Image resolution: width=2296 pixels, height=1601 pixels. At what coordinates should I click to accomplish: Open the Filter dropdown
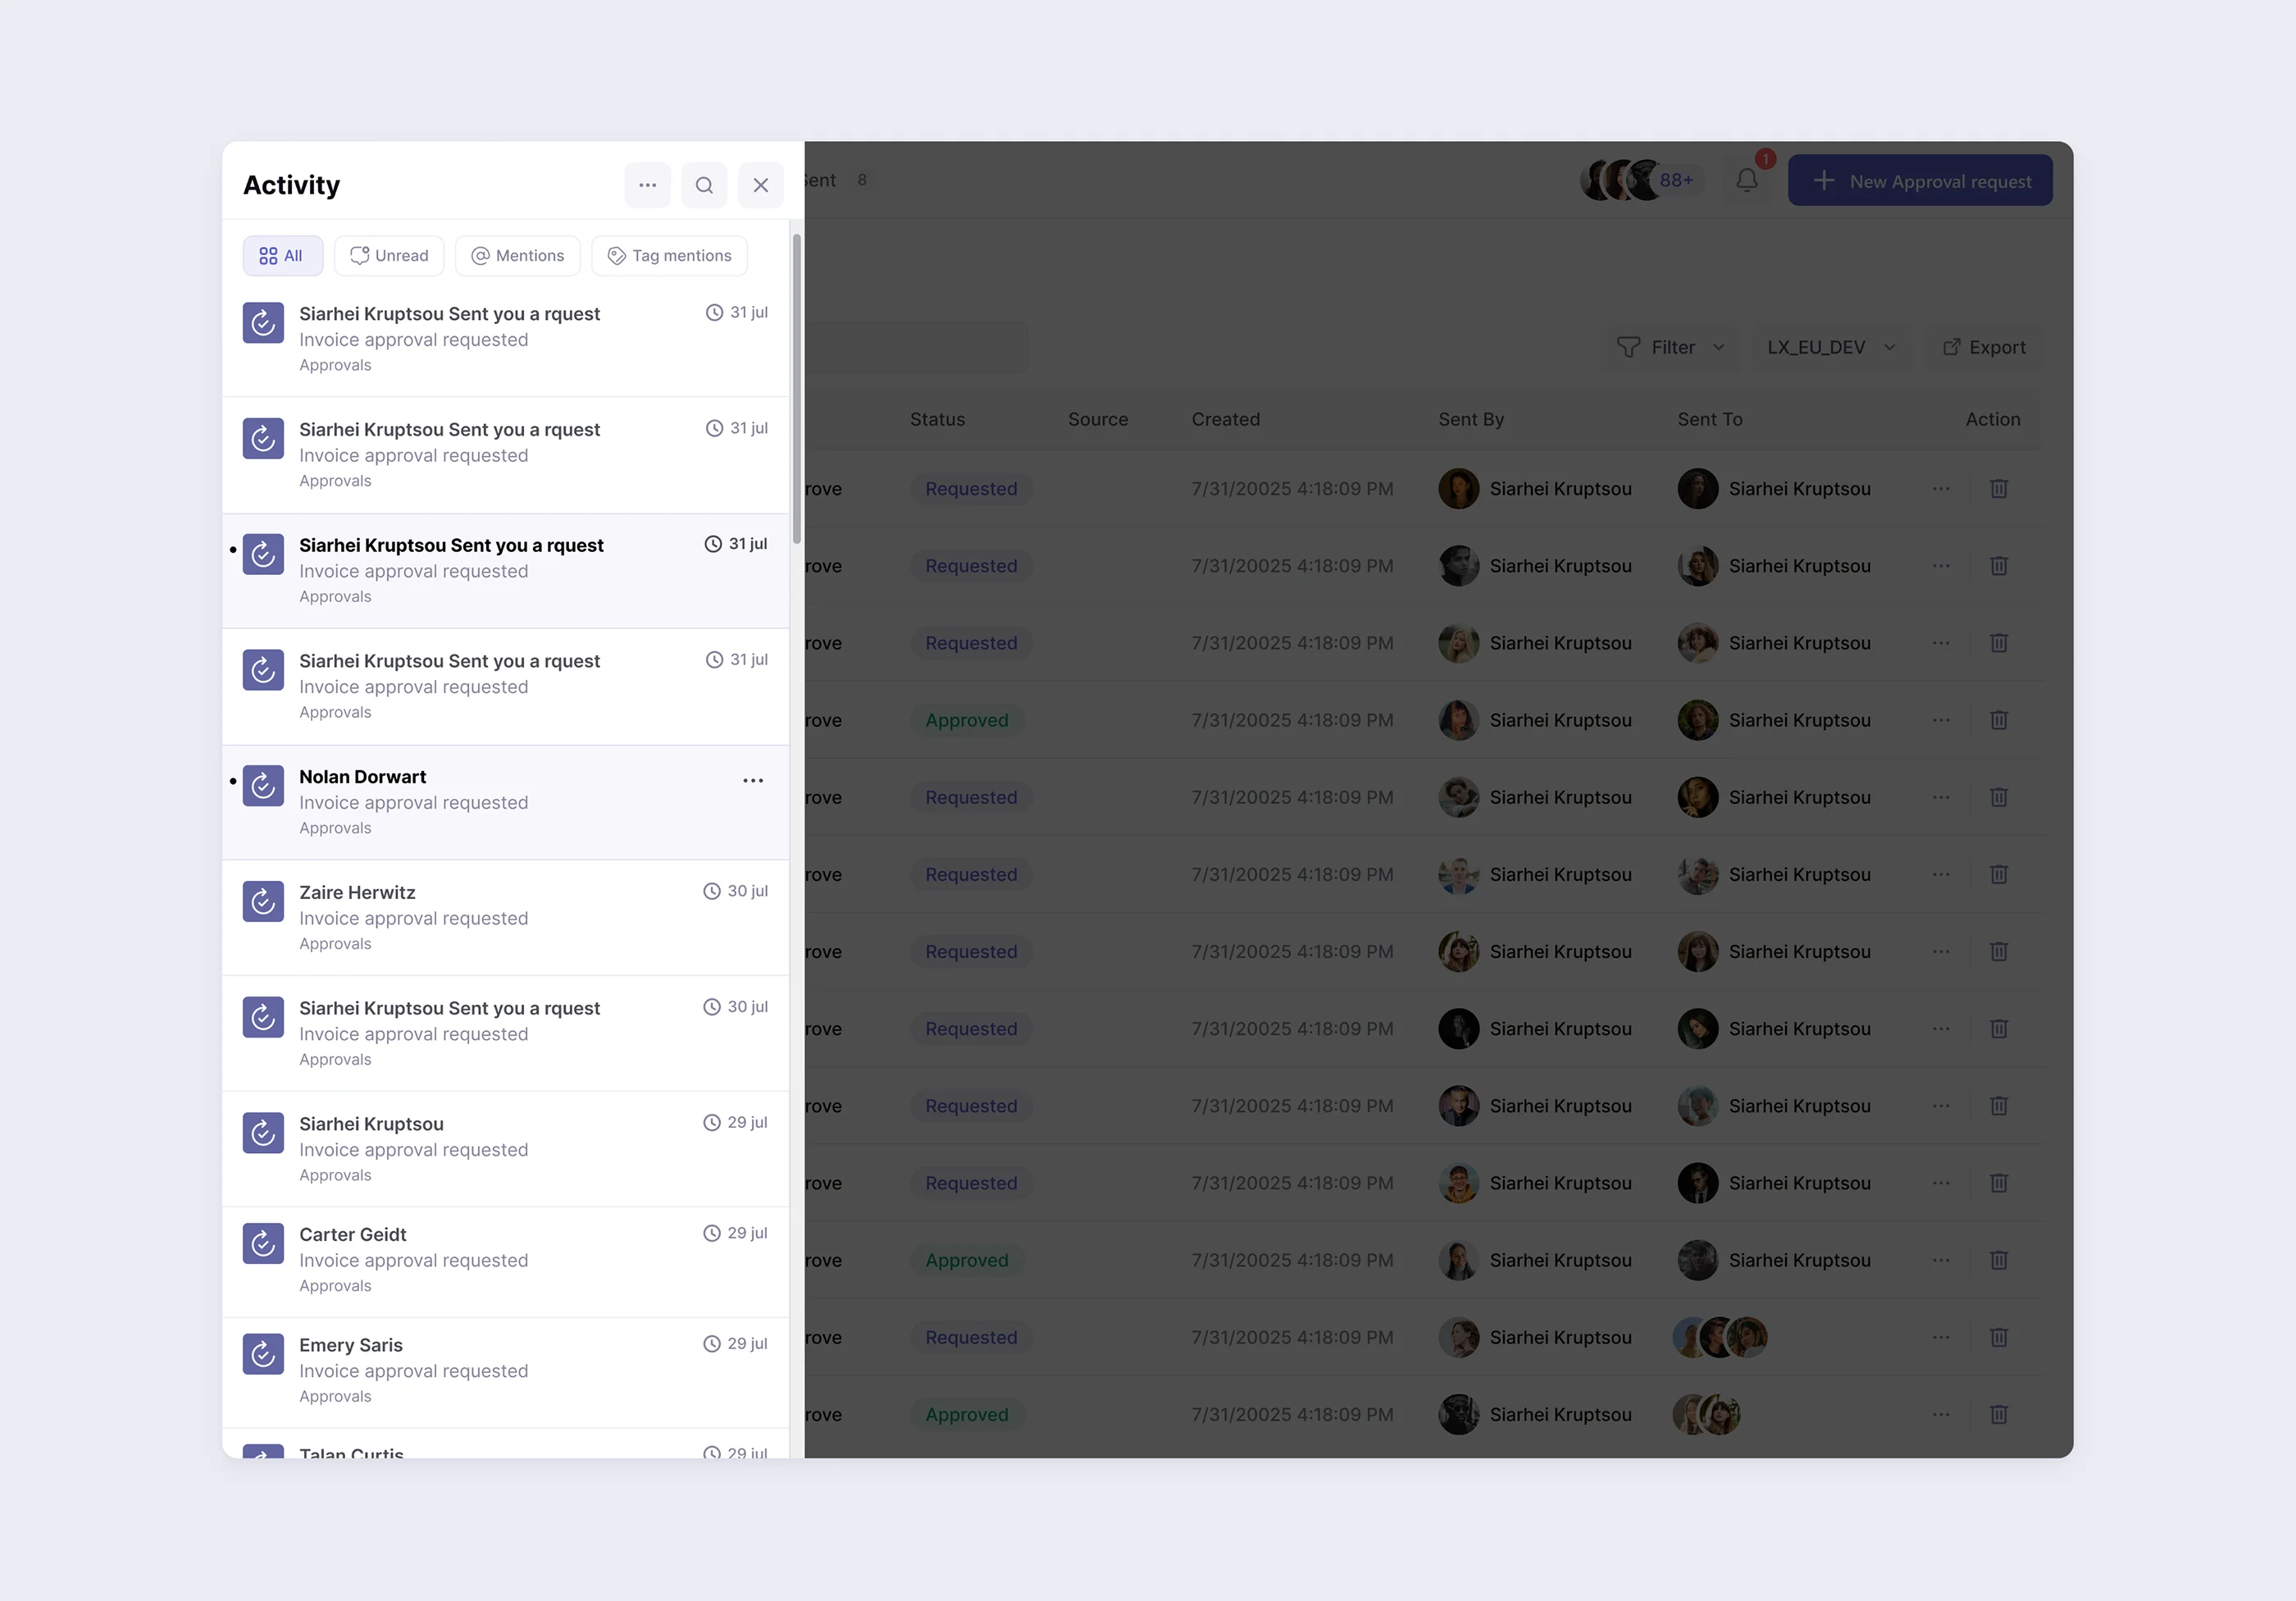click(1671, 347)
